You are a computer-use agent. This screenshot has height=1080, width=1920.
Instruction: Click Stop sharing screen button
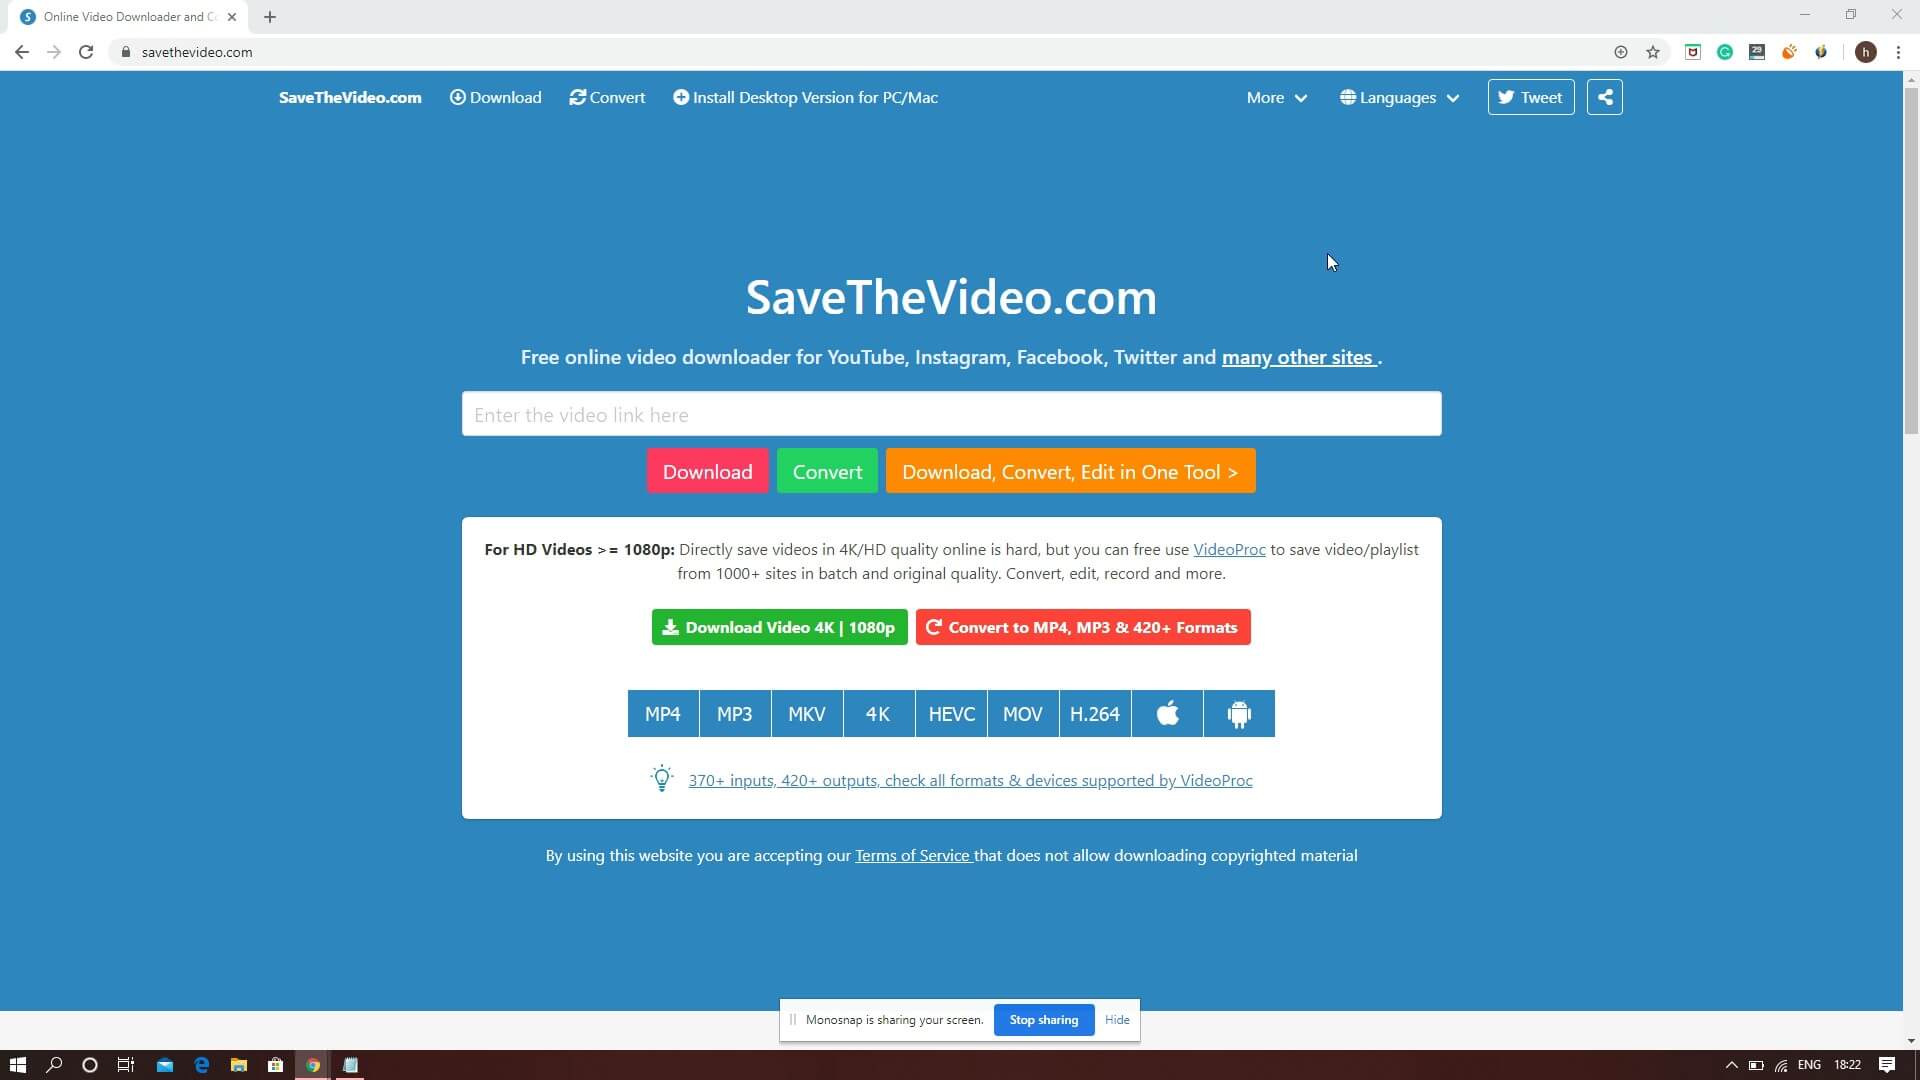[1043, 1019]
